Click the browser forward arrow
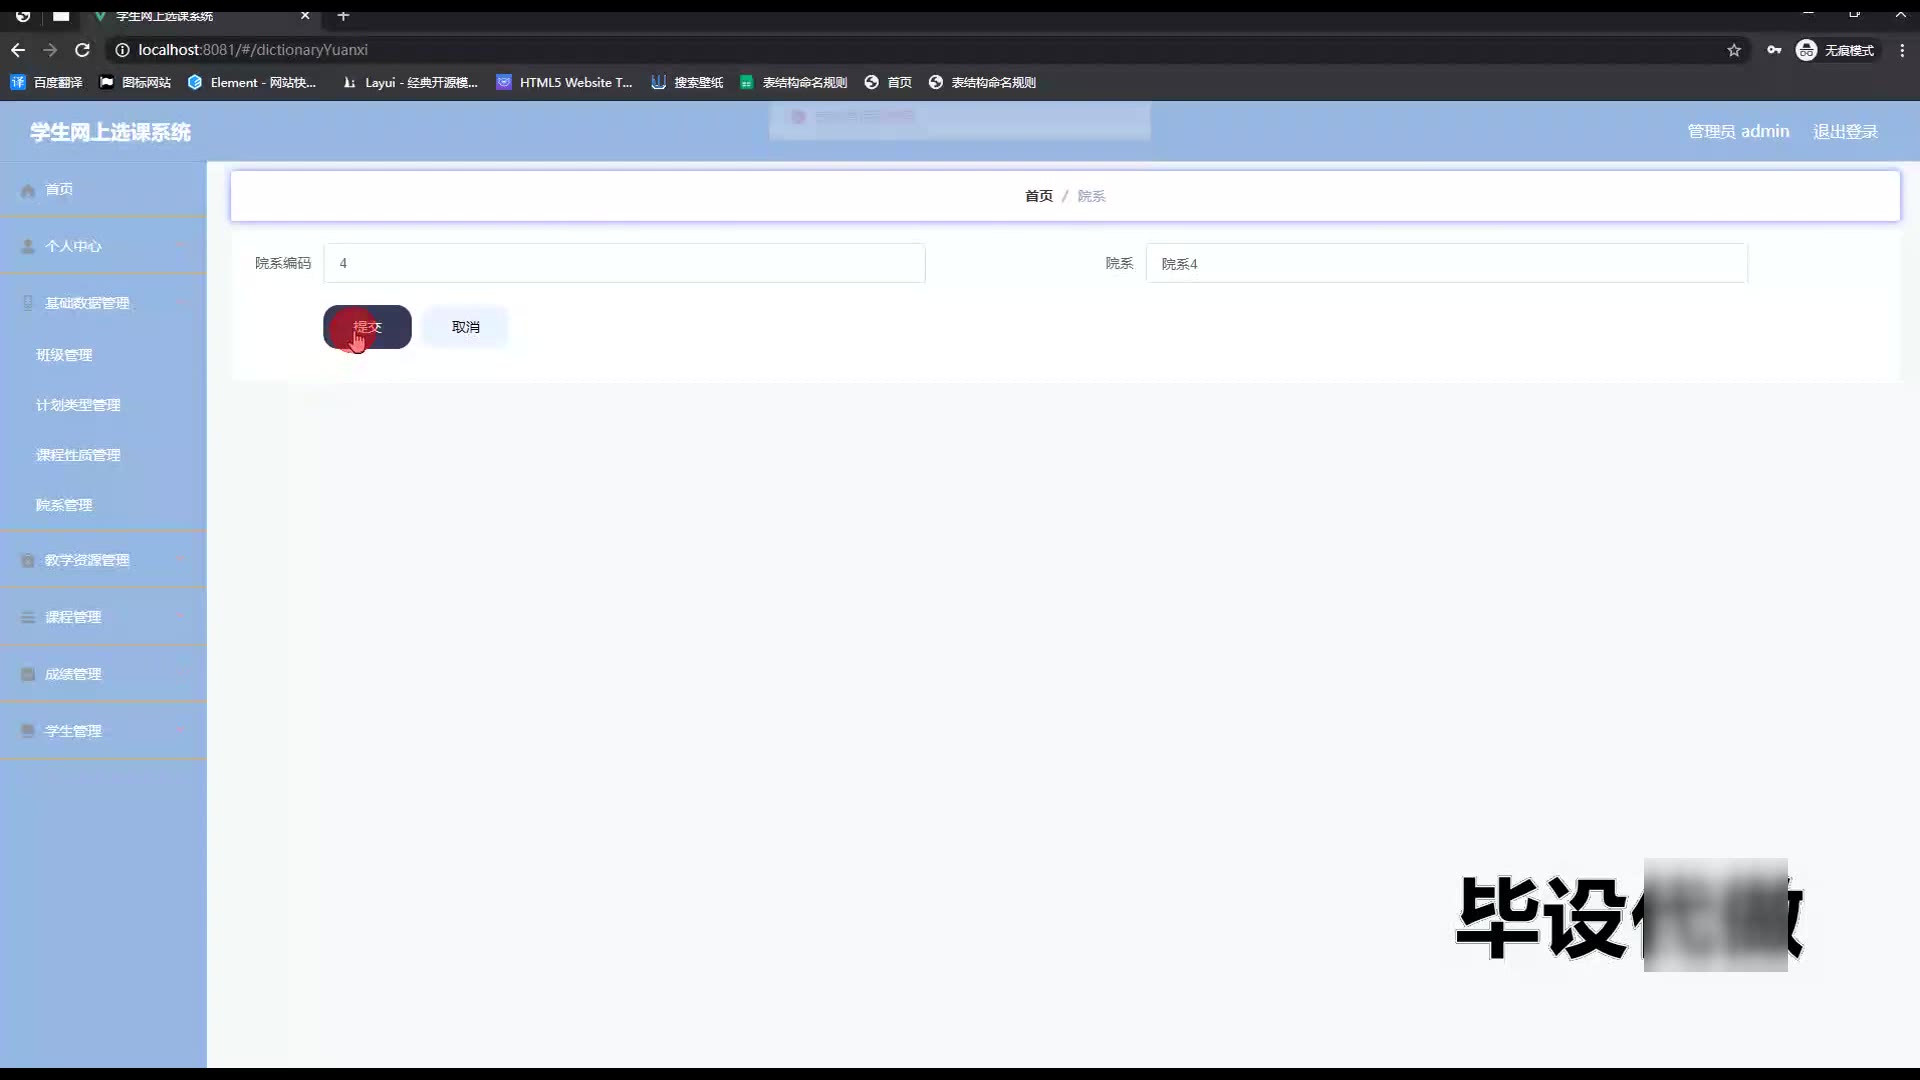This screenshot has height=1080, width=1920. tap(50, 50)
